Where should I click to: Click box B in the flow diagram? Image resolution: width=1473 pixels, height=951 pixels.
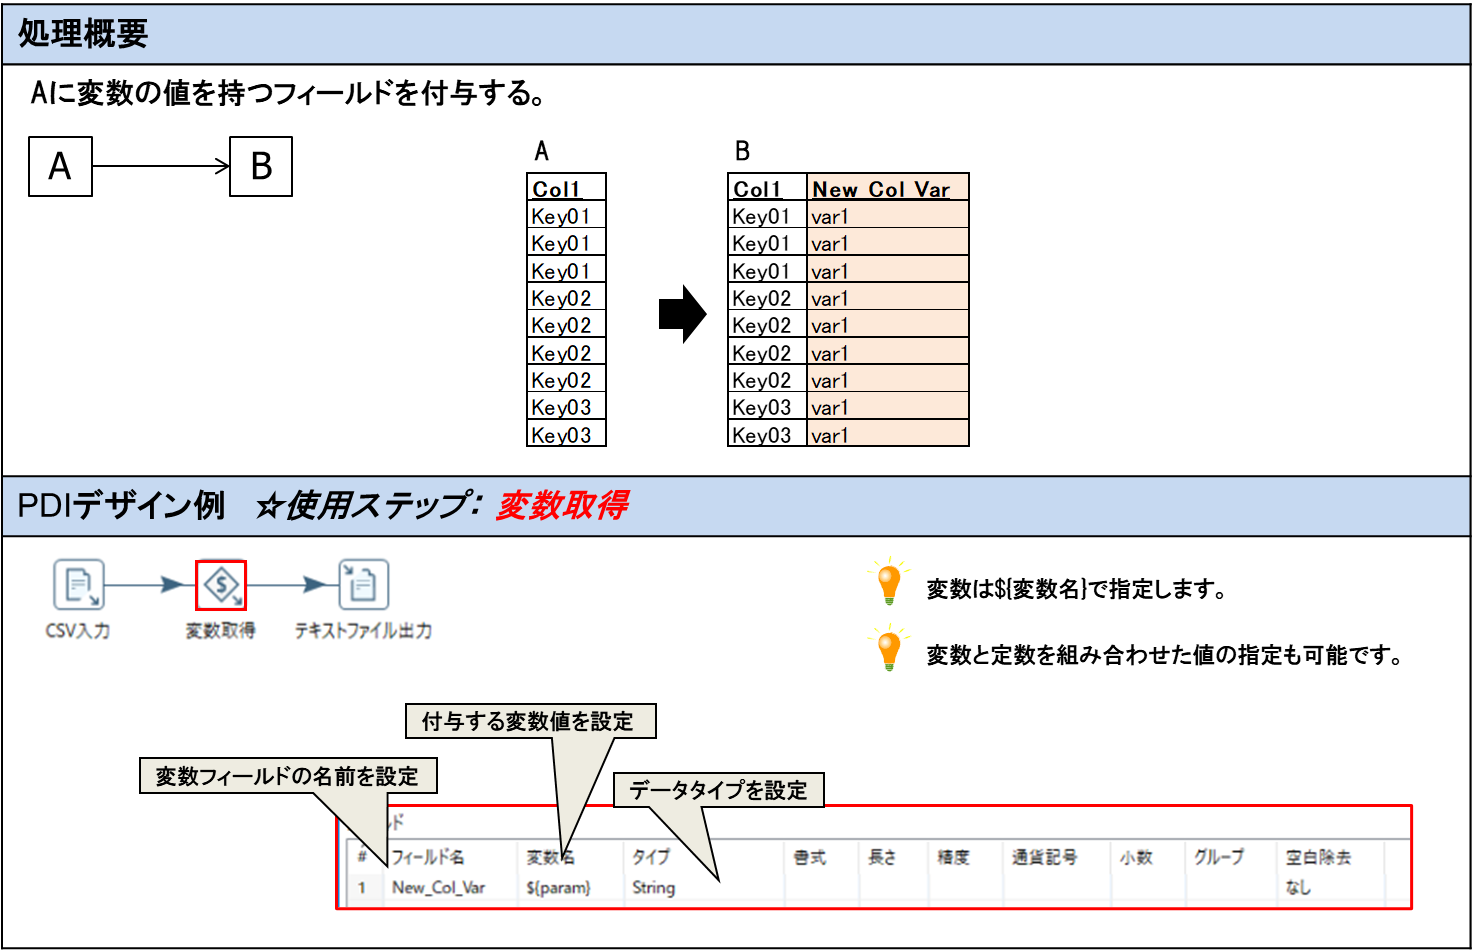point(261,166)
